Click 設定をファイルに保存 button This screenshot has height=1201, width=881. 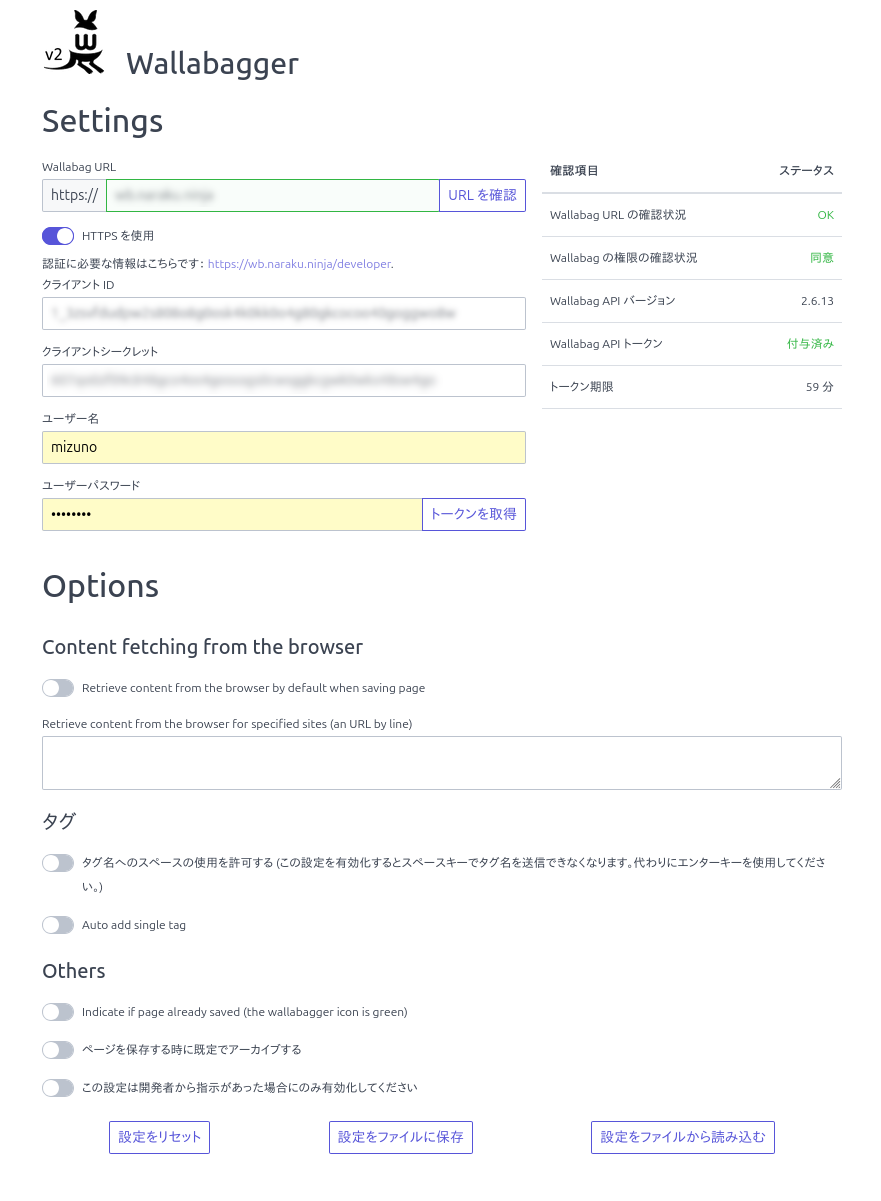click(400, 1138)
